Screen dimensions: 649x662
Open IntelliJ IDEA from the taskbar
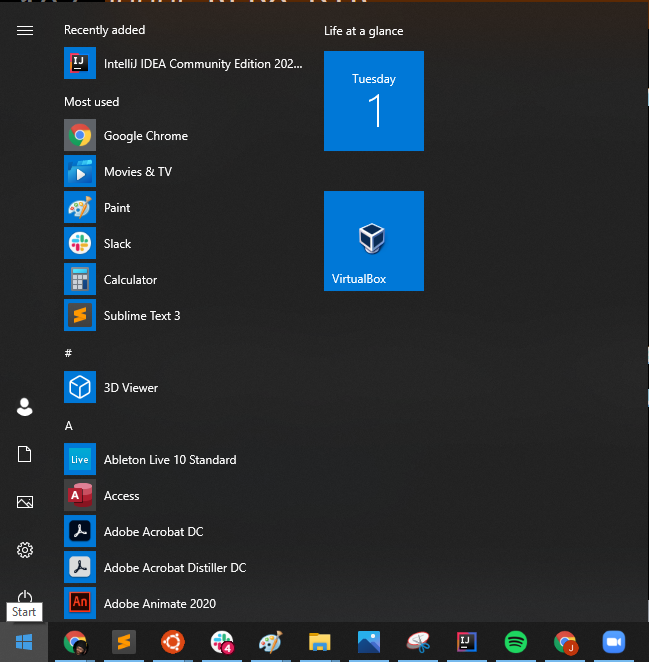tap(467, 642)
